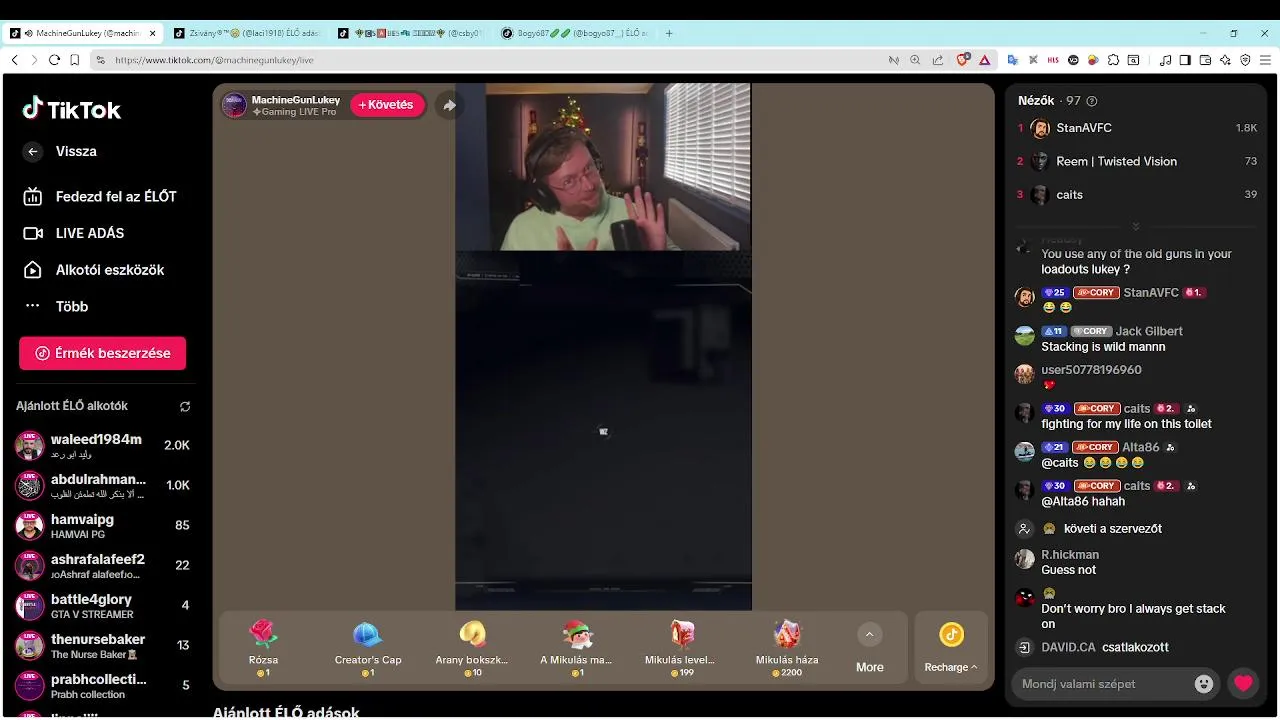
Task: Open viewer Reem | Twisted Vision
Action: (x=1137, y=161)
